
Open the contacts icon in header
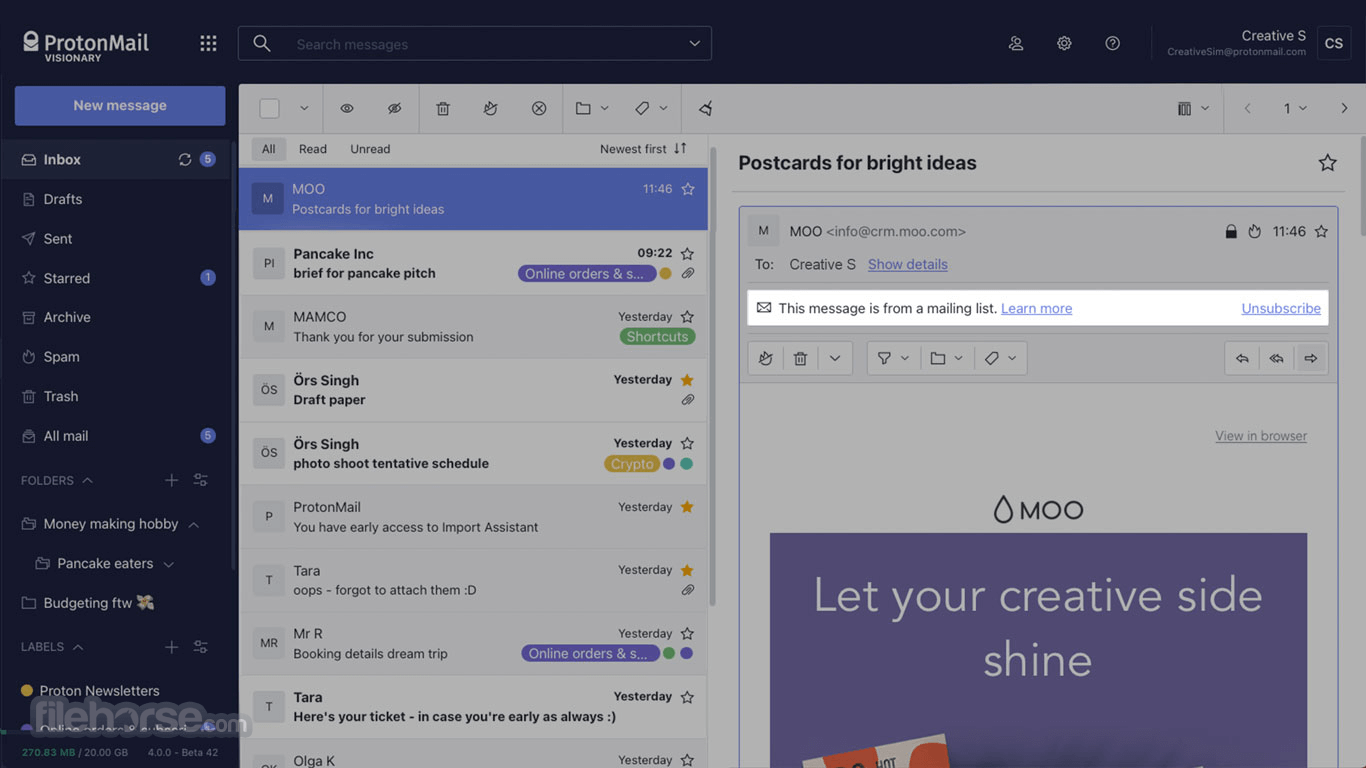(1016, 43)
